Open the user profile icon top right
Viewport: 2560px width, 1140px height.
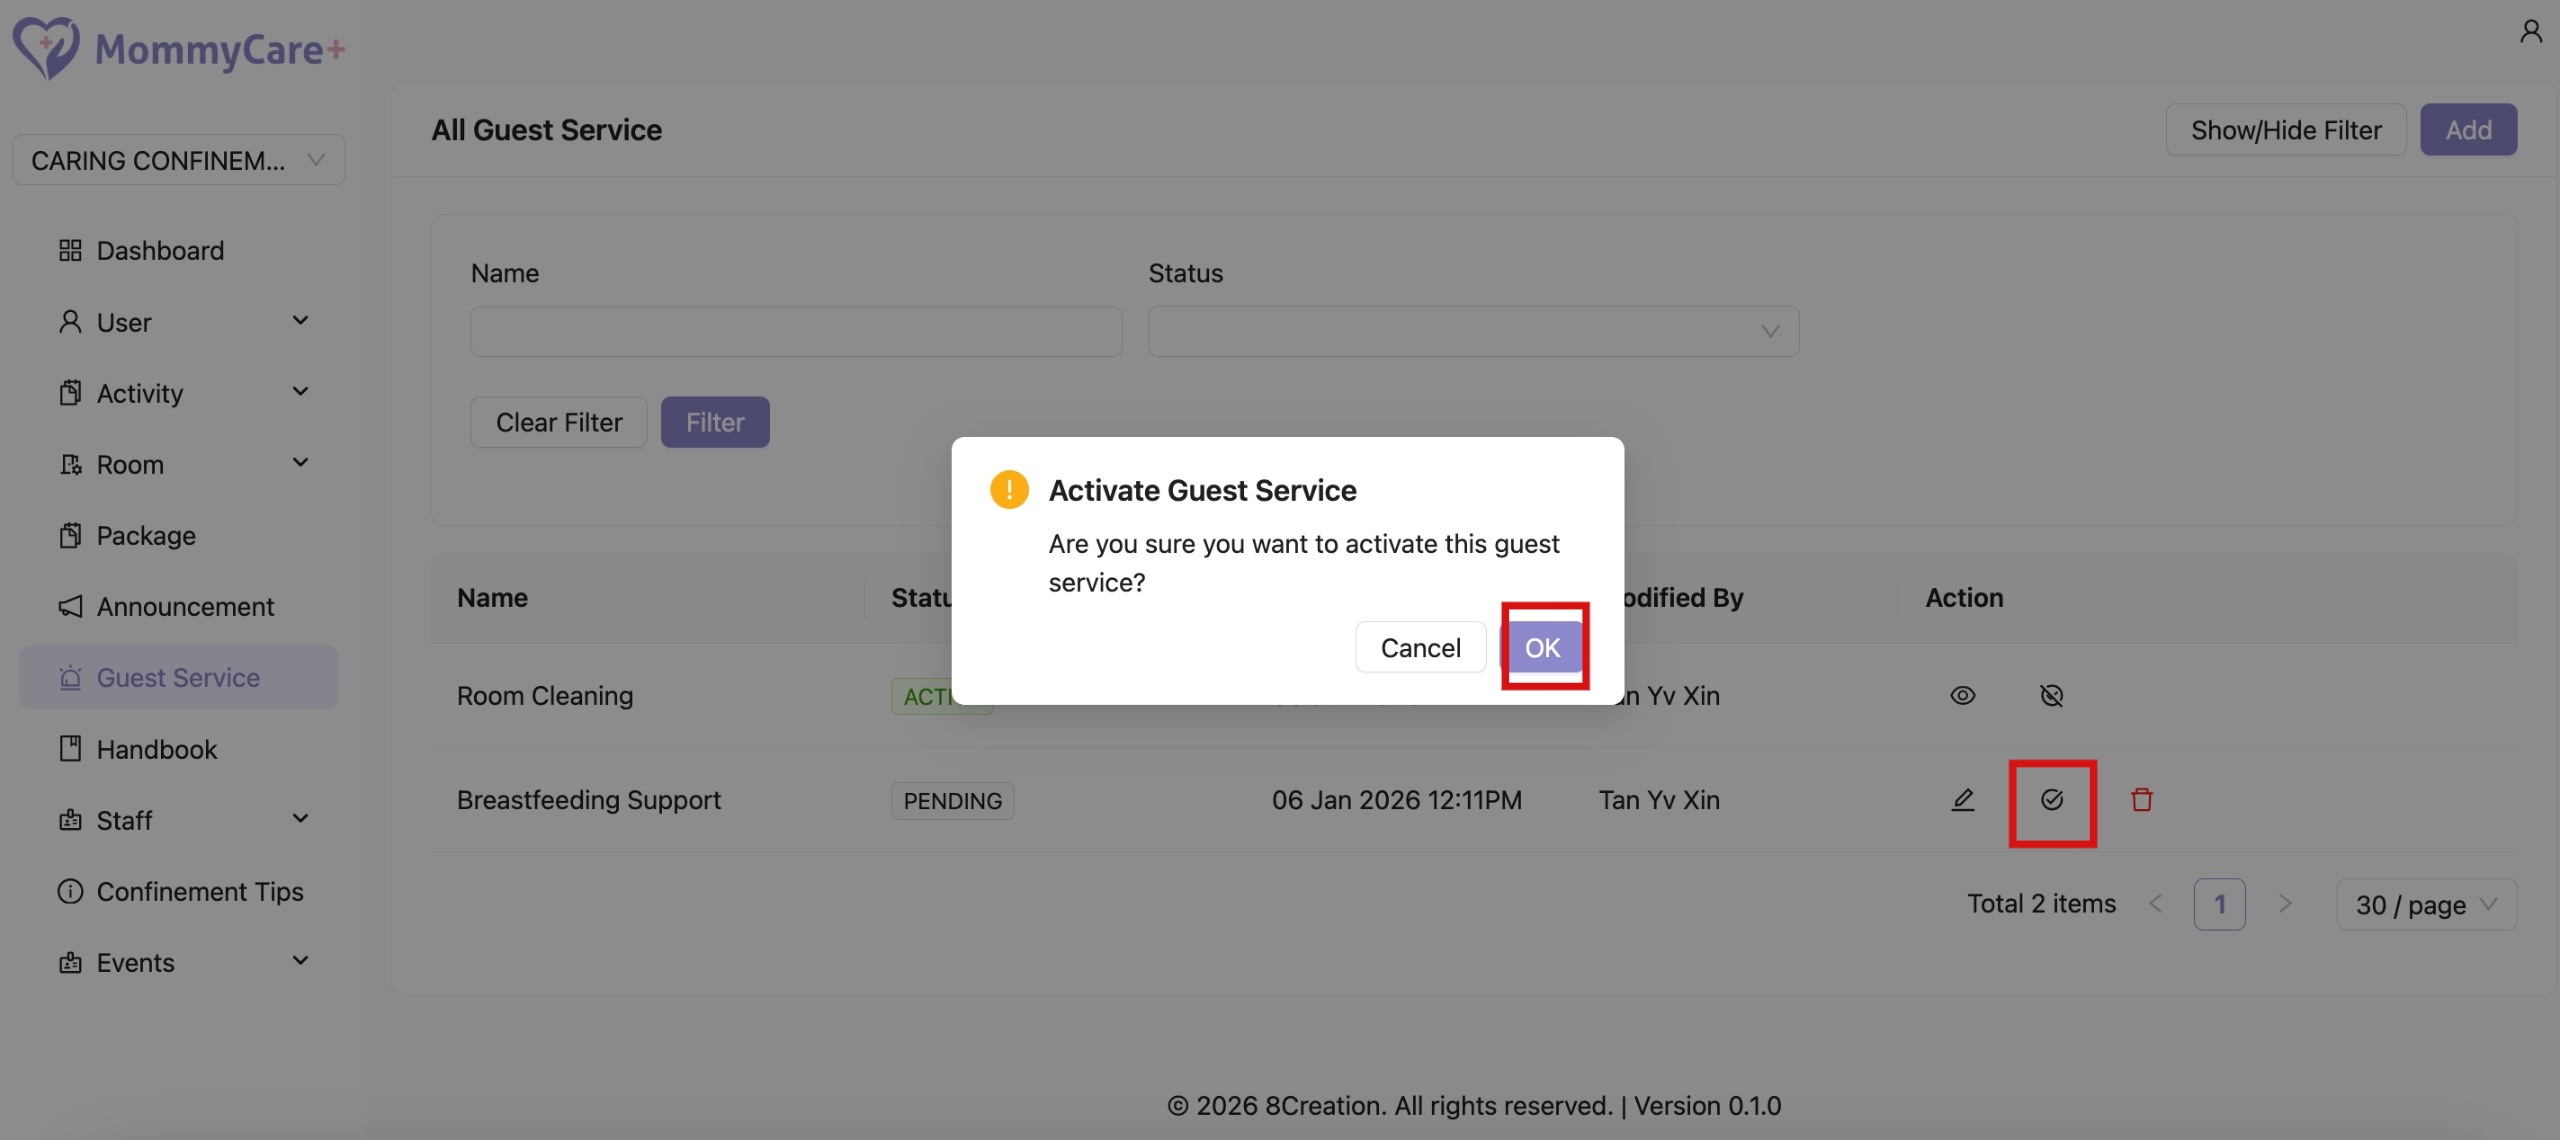2531,30
